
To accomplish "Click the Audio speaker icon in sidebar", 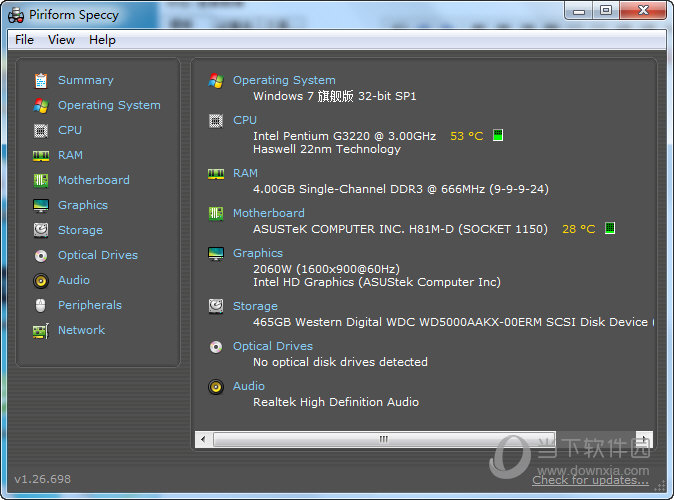I will tap(41, 281).
